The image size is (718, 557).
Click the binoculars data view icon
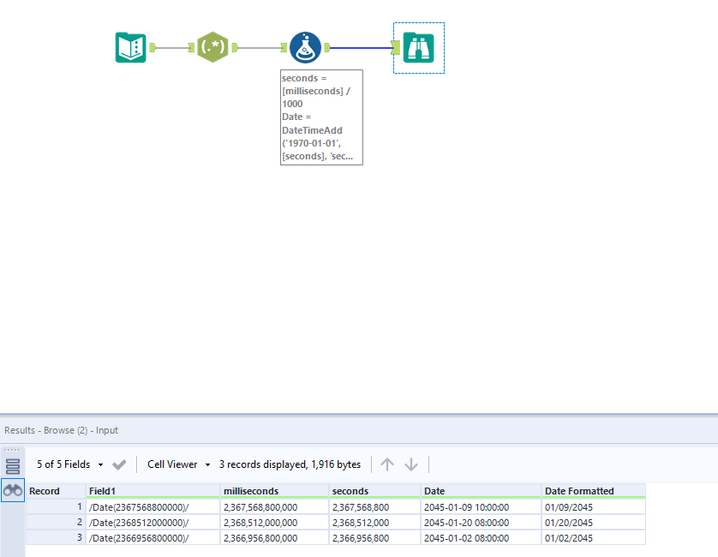point(13,490)
